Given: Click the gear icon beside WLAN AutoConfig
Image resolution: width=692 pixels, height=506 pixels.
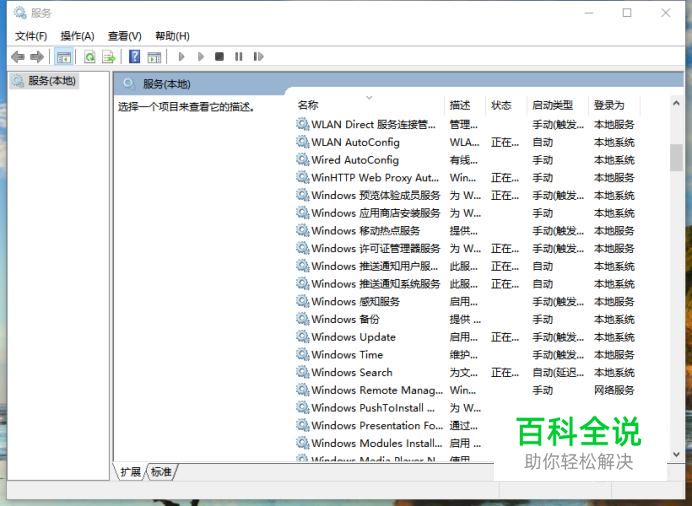Looking at the screenshot, I should 302,142.
